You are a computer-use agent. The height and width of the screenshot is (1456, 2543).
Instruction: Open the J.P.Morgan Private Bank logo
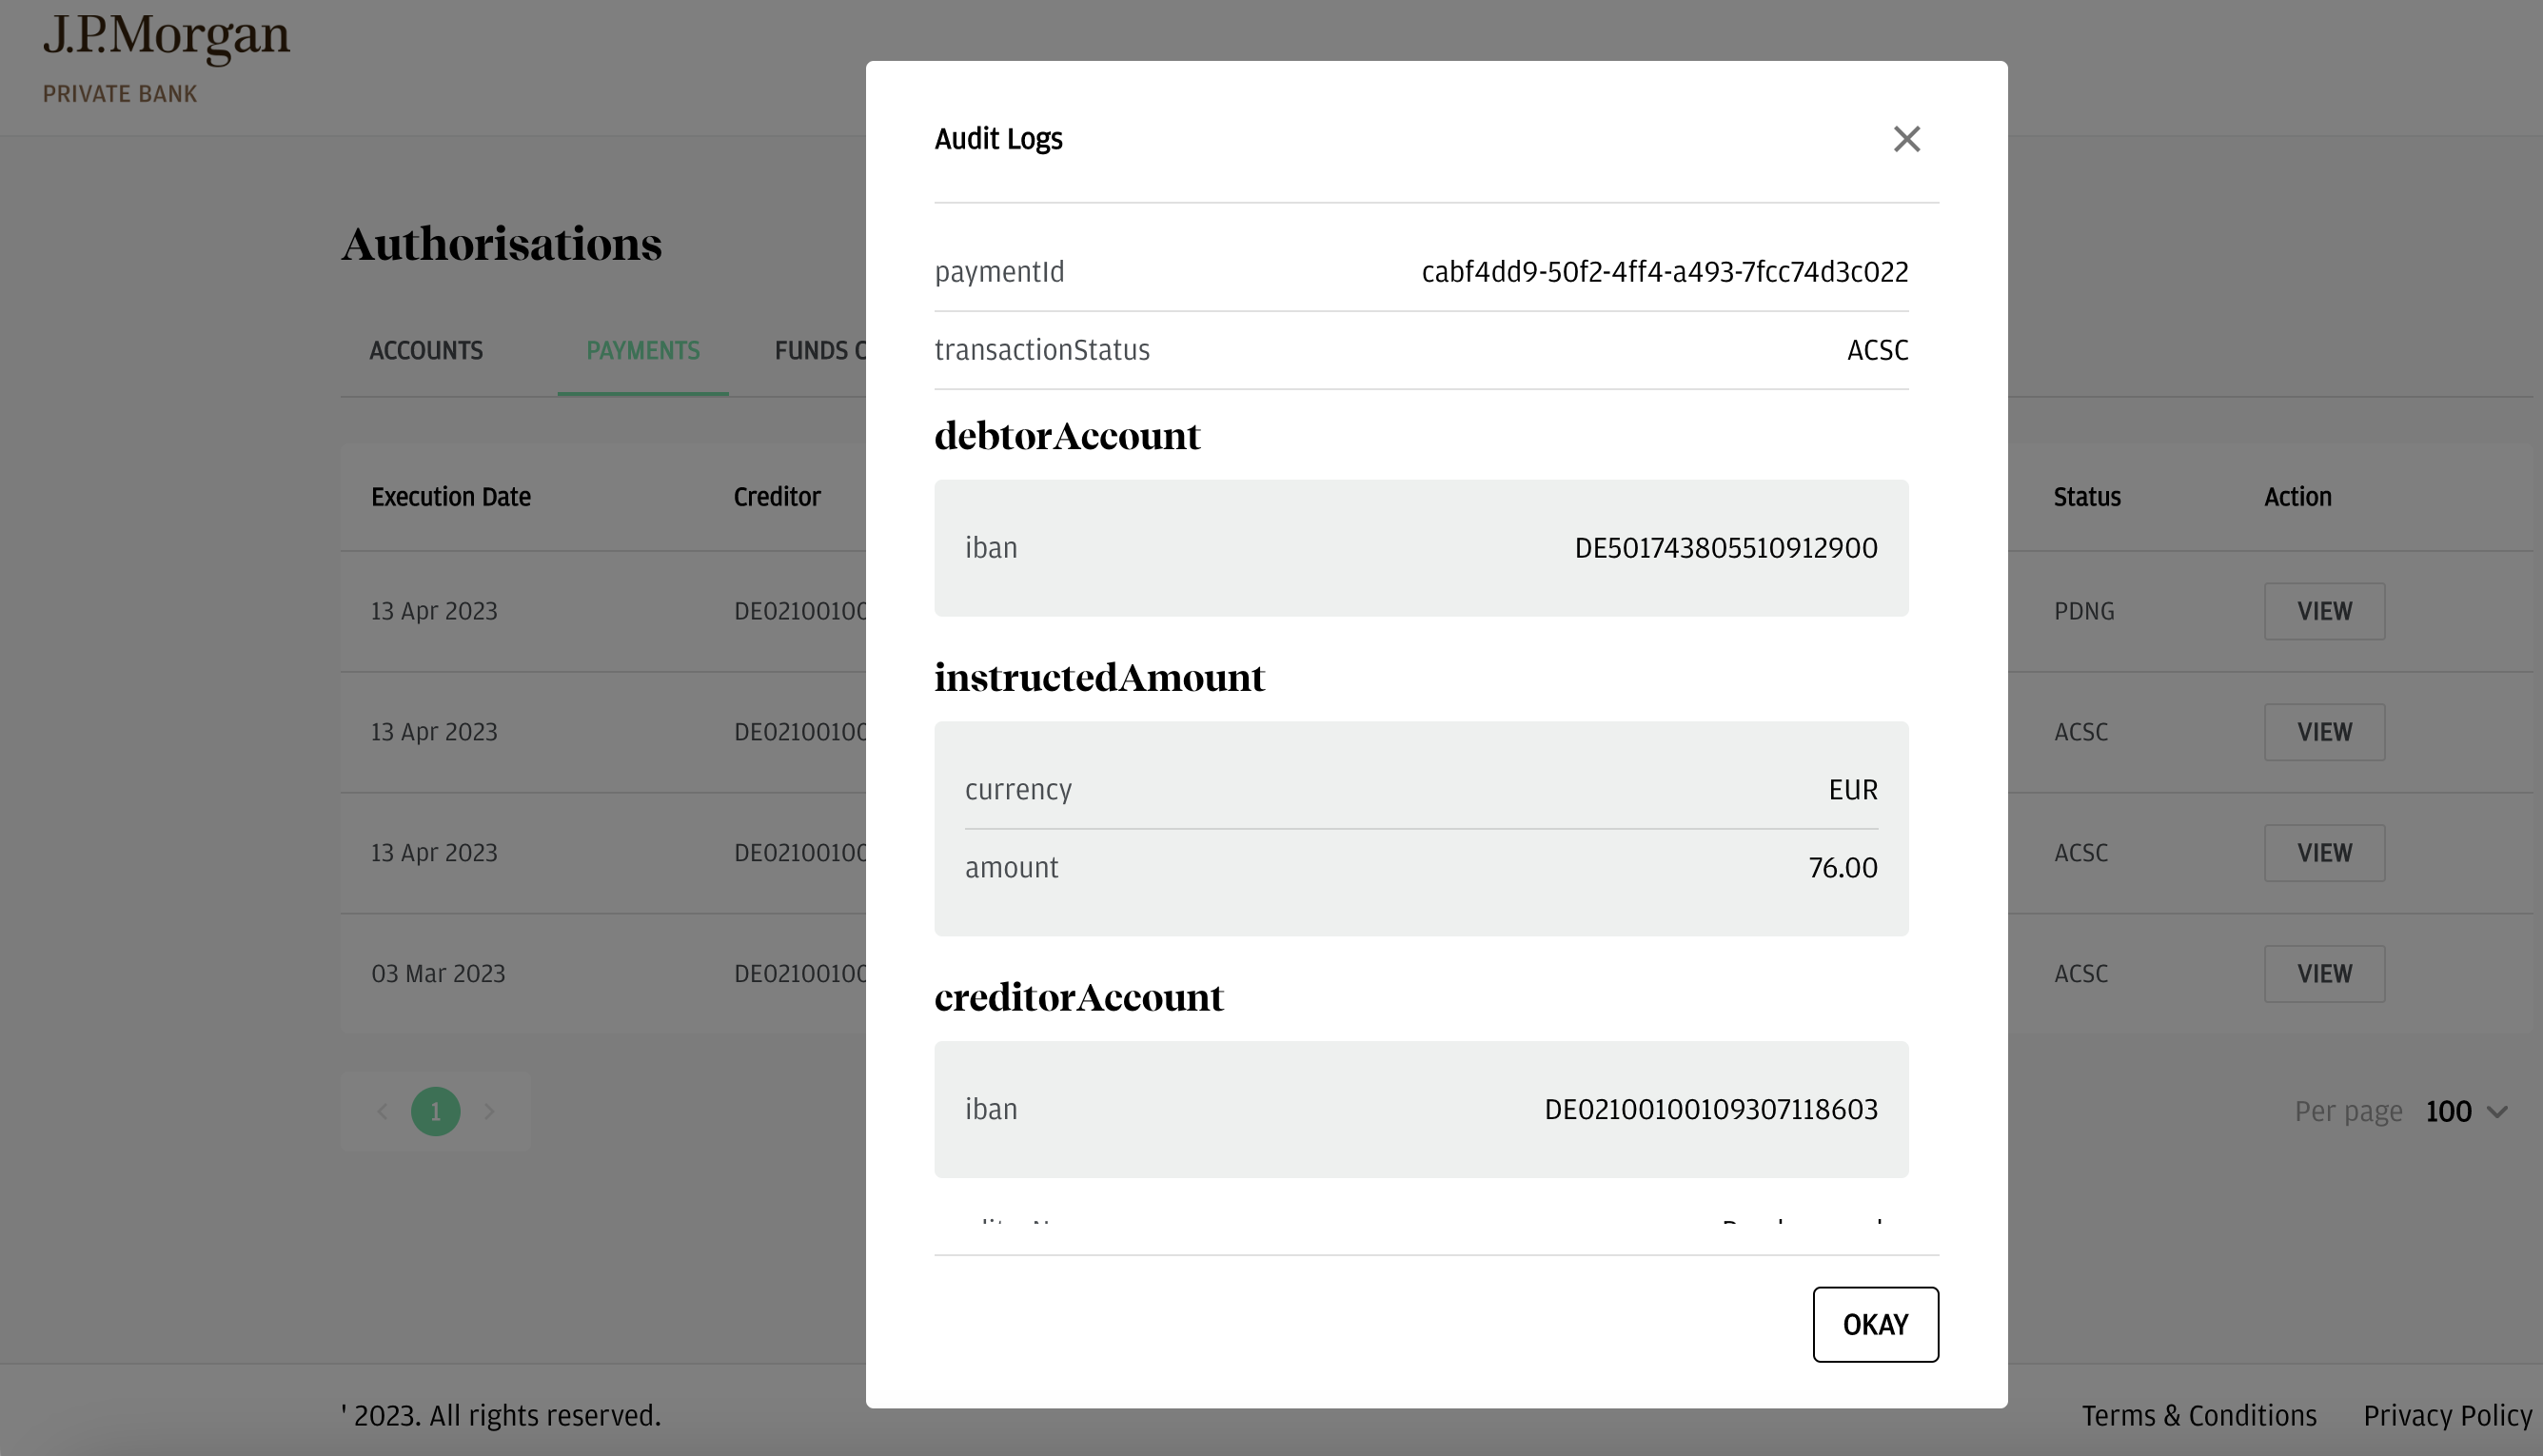coord(166,57)
